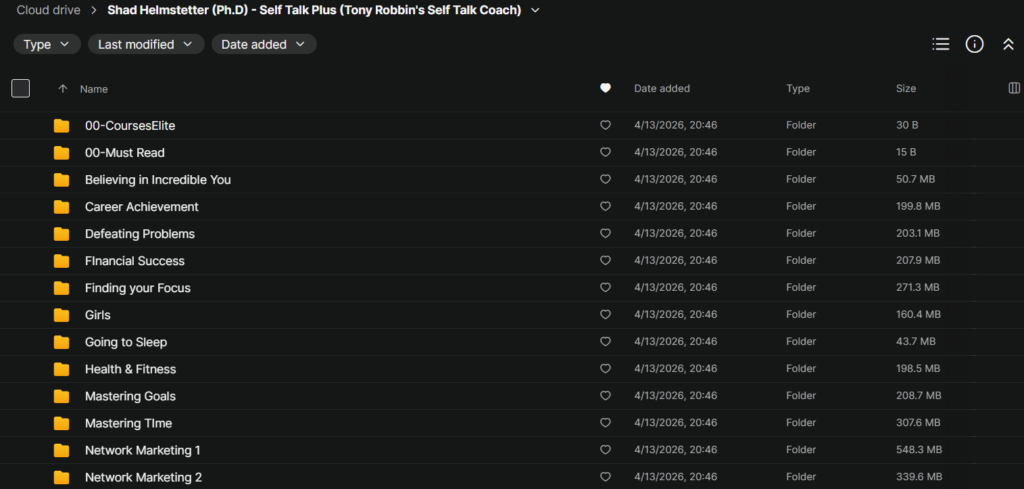Open the Type filter dropdown
The height and width of the screenshot is (489, 1024).
(47, 44)
